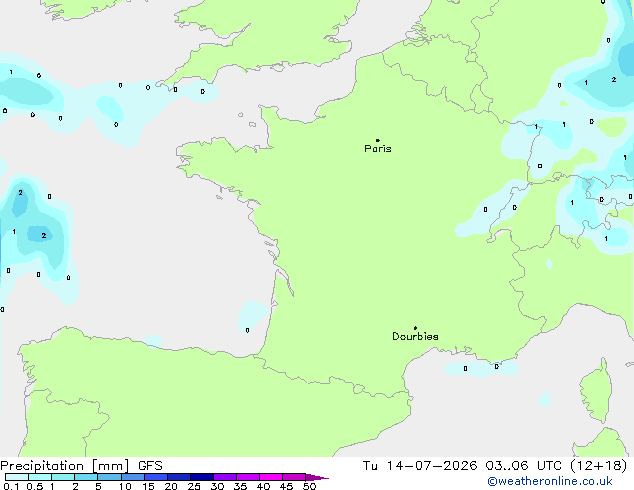
Task: Click the 0.1 legend scale value
Action: pos(11,486)
